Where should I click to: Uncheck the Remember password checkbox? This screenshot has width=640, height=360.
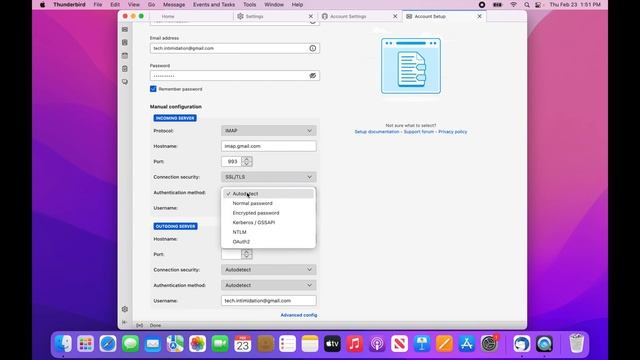click(153, 89)
